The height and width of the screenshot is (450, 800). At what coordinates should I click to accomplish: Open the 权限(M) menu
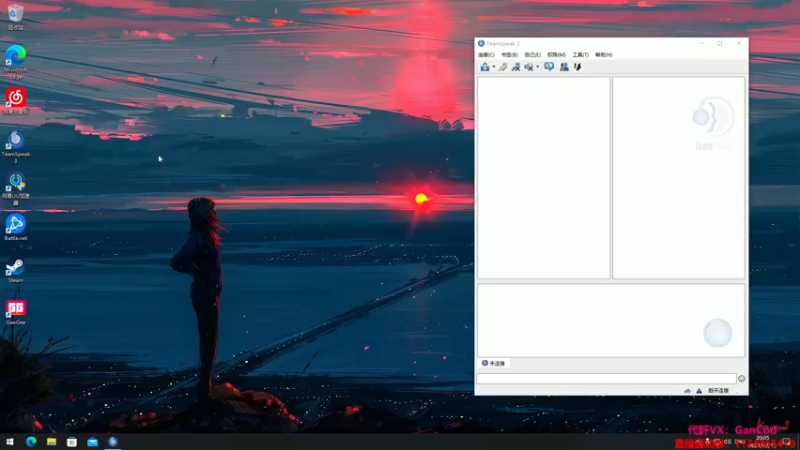point(556,55)
